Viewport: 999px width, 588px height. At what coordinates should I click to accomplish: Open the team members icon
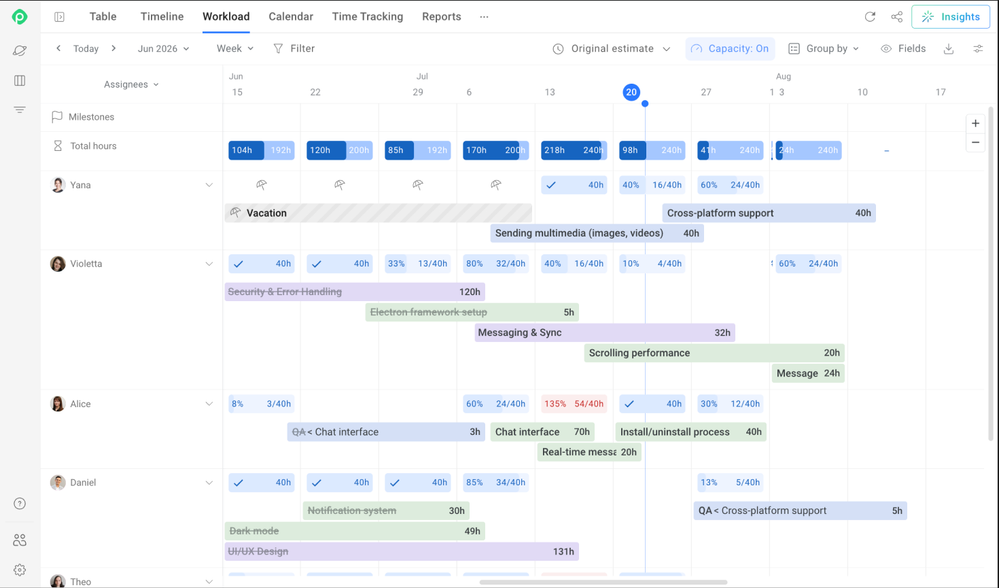tap(20, 540)
